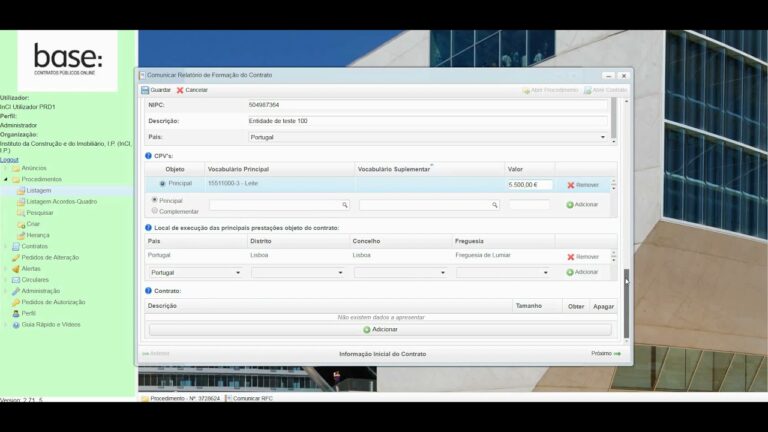Remove the Leite CPV row

pos(583,185)
